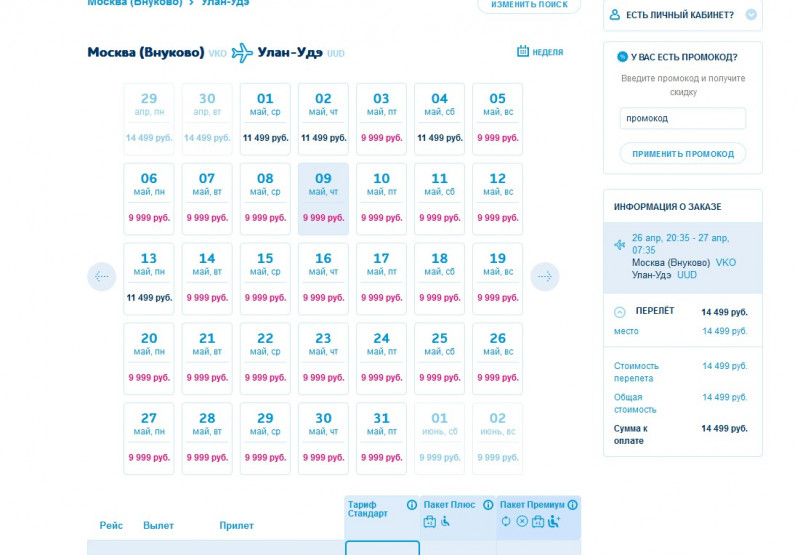Select May 03 Friday date cell

[382, 119]
